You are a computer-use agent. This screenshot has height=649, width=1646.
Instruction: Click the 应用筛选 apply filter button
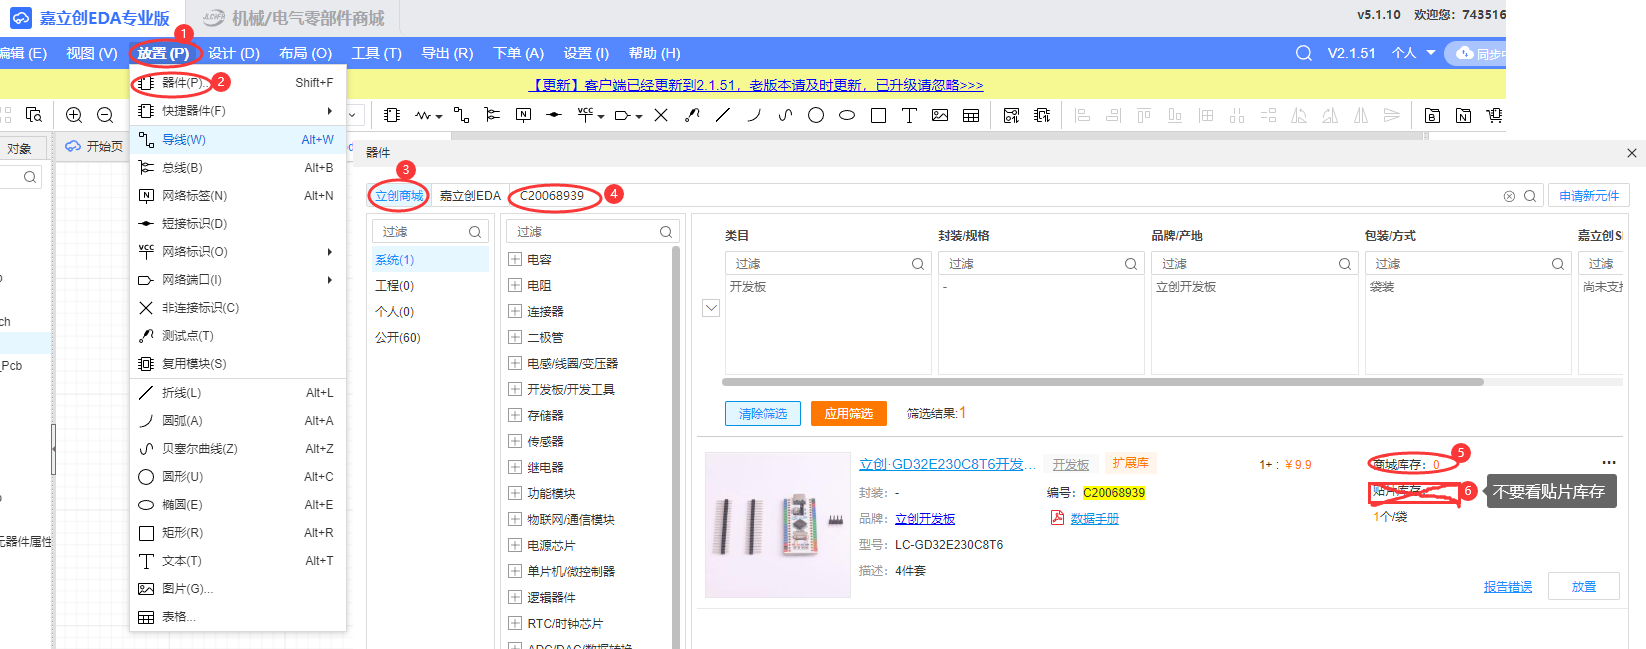click(x=848, y=413)
